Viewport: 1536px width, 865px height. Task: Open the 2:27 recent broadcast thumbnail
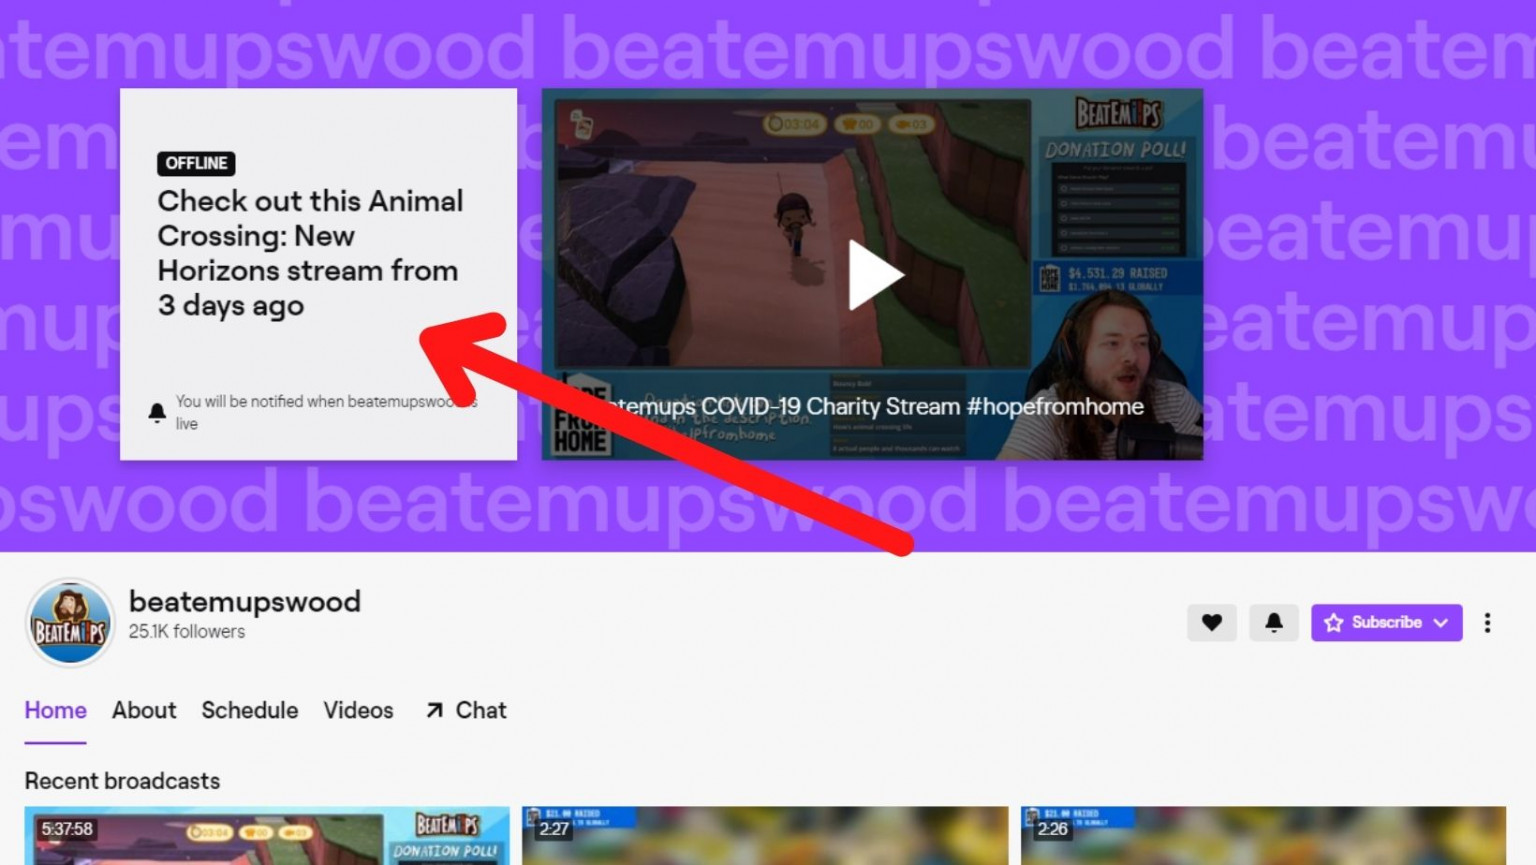click(x=765, y=835)
